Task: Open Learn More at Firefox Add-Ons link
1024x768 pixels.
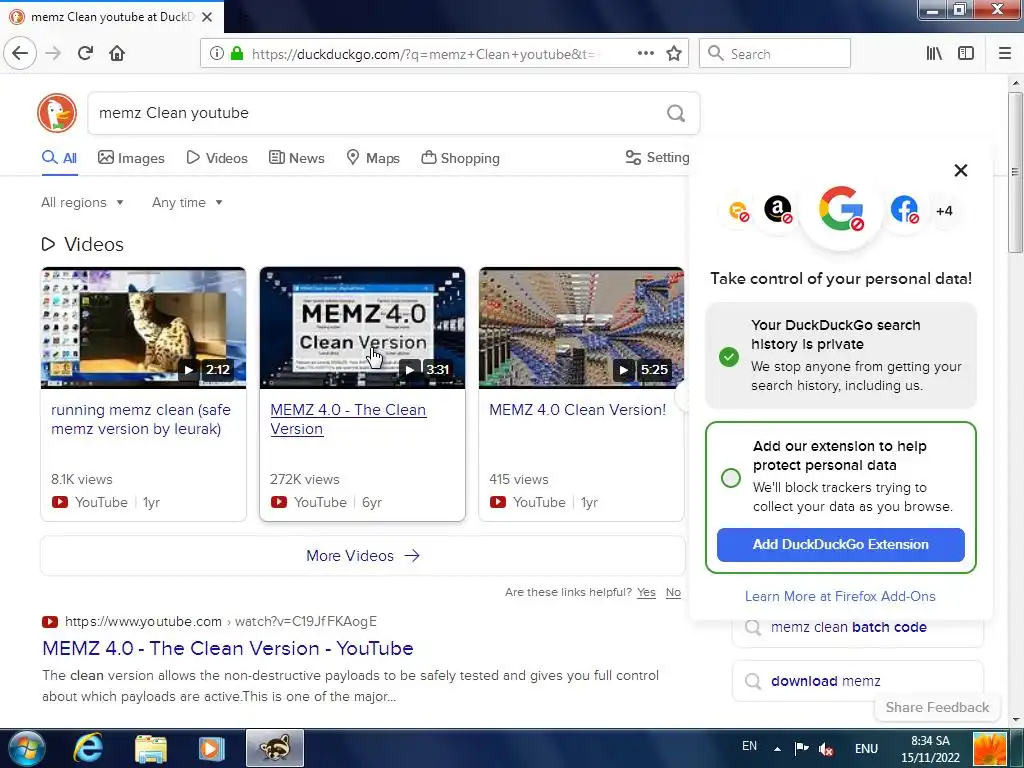Action: click(840, 596)
